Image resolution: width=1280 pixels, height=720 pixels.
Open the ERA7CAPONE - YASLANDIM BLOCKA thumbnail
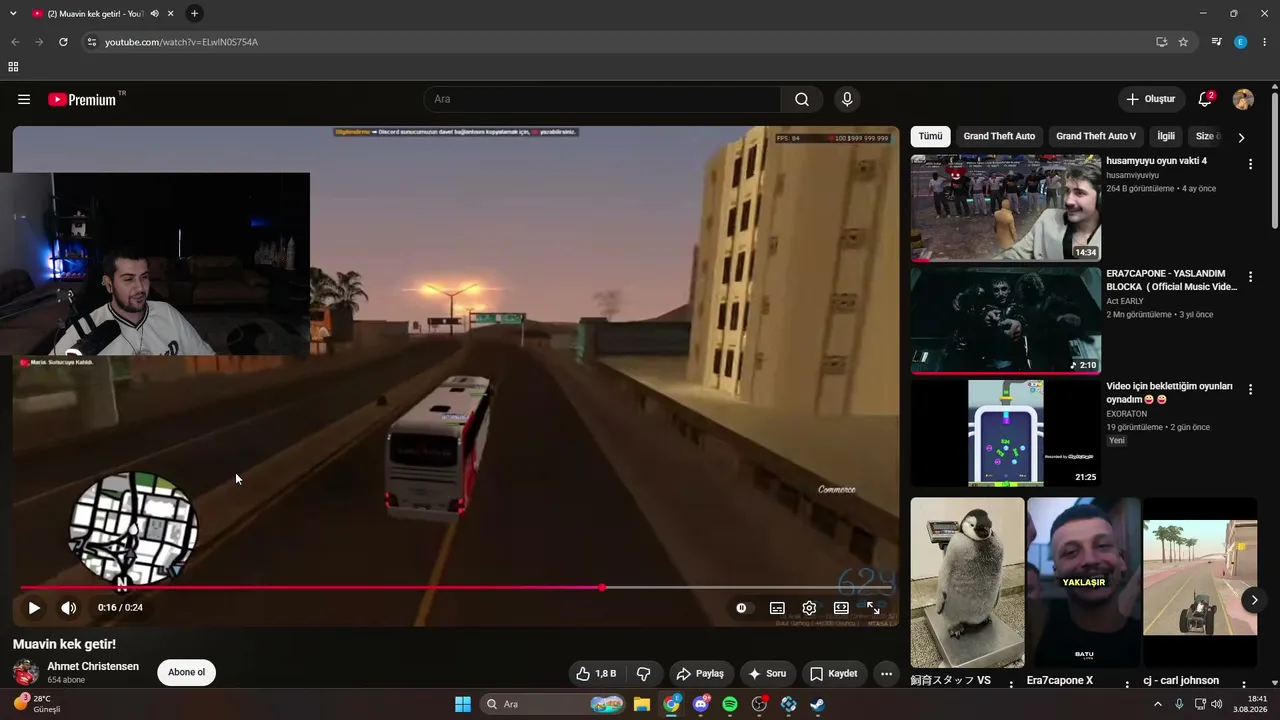point(1005,320)
